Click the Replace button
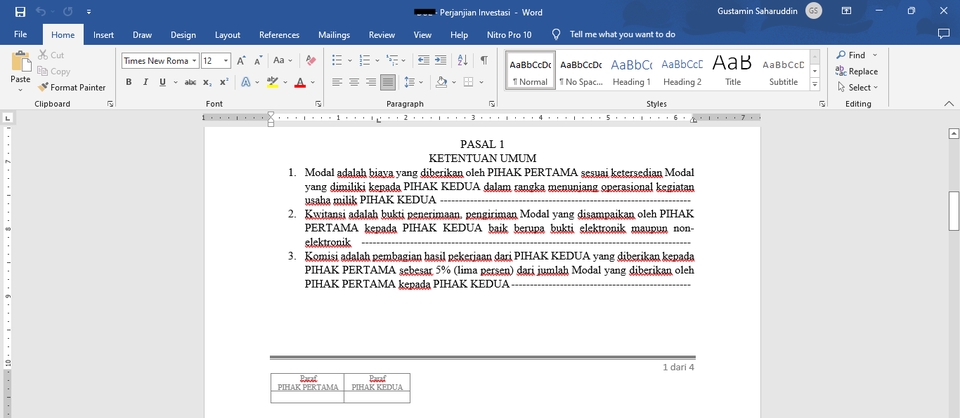This screenshot has width=960, height=418. 857,71
